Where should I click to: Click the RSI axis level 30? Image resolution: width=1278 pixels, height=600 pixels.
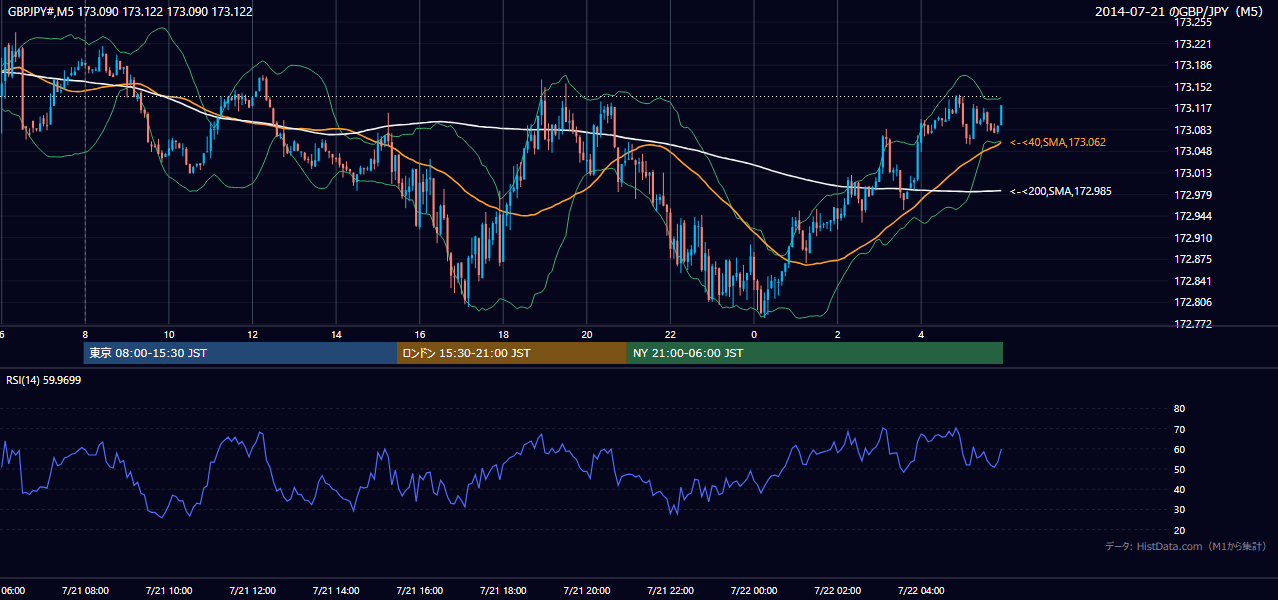click(x=1179, y=510)
